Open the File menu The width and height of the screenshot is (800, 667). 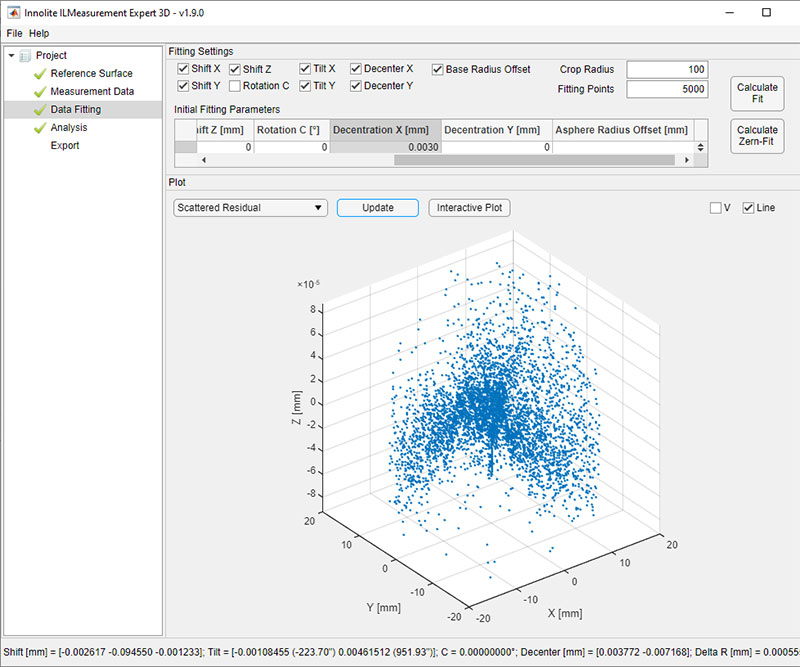pyautogui.click(x=14, y=33)
